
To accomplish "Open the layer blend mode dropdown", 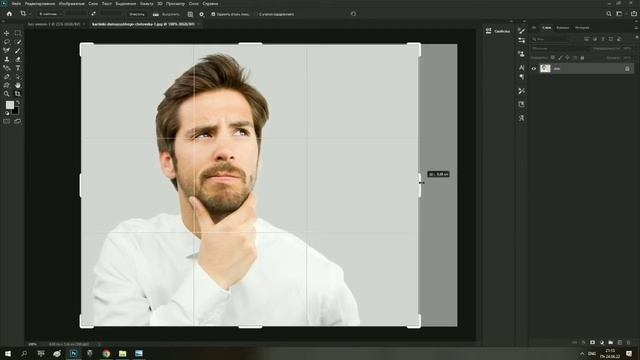I will [x=560, y=49].
